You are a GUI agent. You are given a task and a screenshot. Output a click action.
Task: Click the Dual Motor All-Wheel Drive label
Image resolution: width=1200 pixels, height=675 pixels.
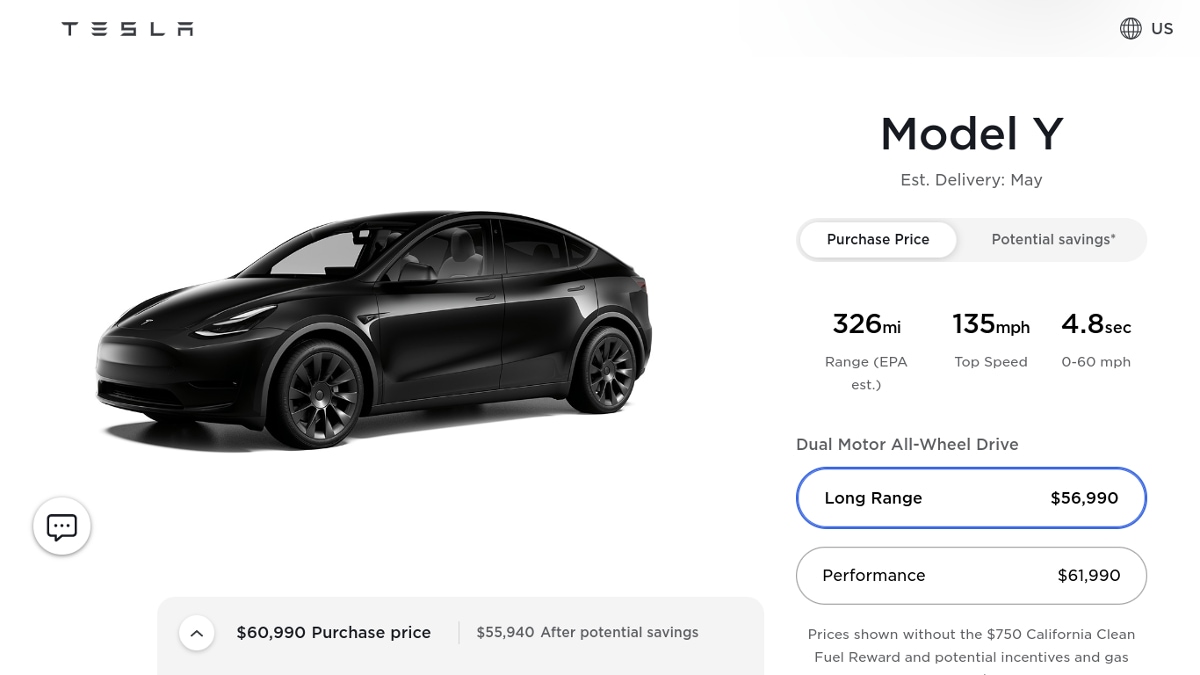pos(907,444)
